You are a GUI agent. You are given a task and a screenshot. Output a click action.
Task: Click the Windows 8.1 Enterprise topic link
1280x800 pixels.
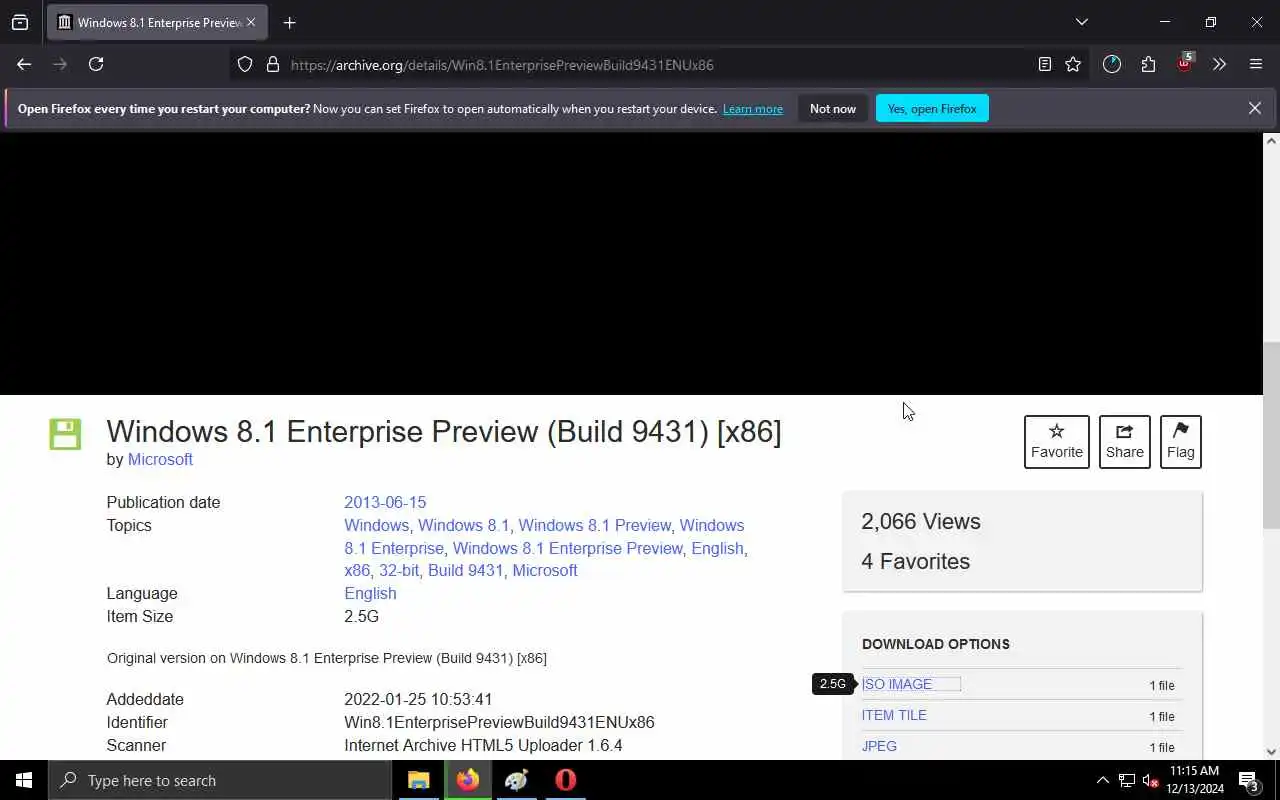(x=394, y=548)
